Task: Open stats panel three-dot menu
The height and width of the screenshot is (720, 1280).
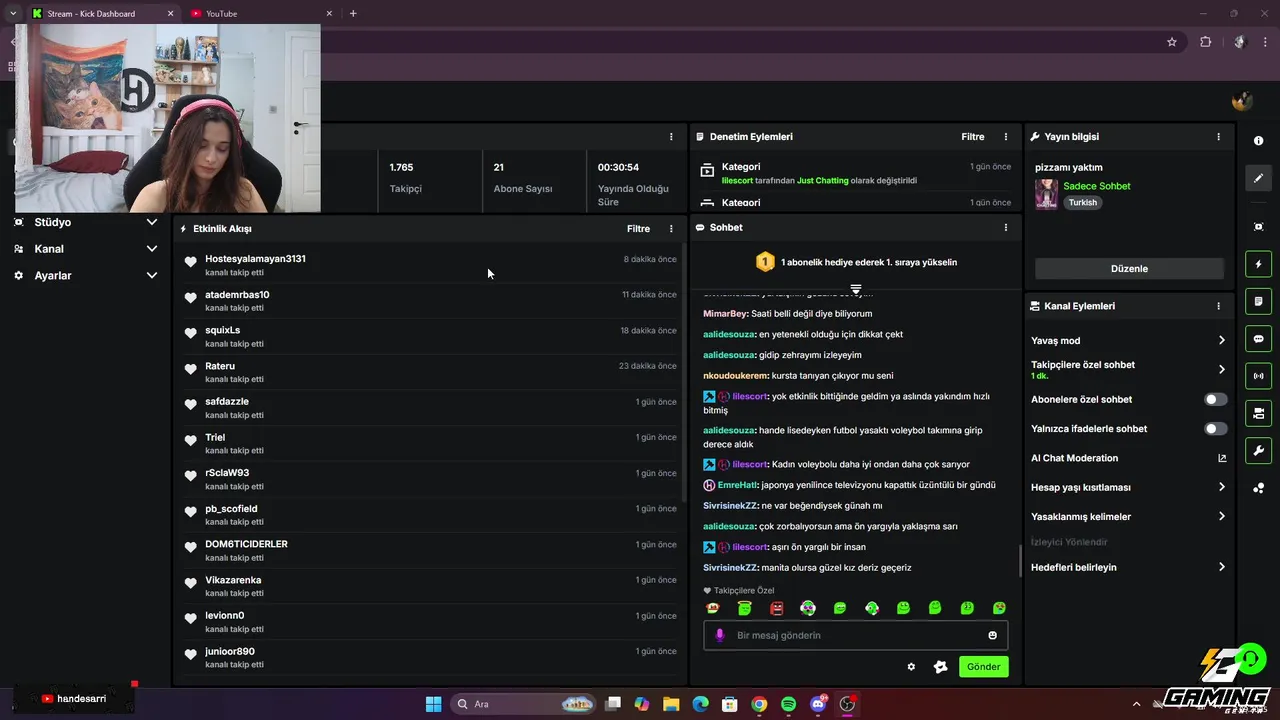Action: 671,137
